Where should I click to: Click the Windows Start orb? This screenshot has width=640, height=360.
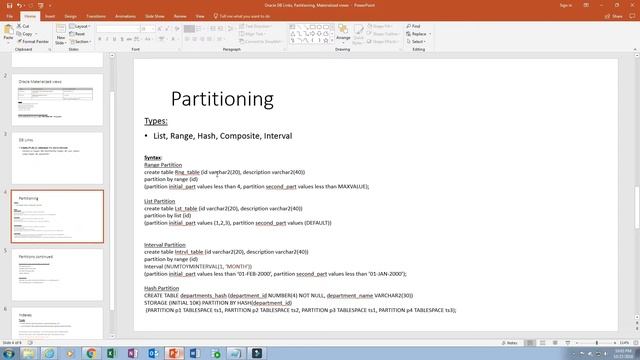coord(8,353)
